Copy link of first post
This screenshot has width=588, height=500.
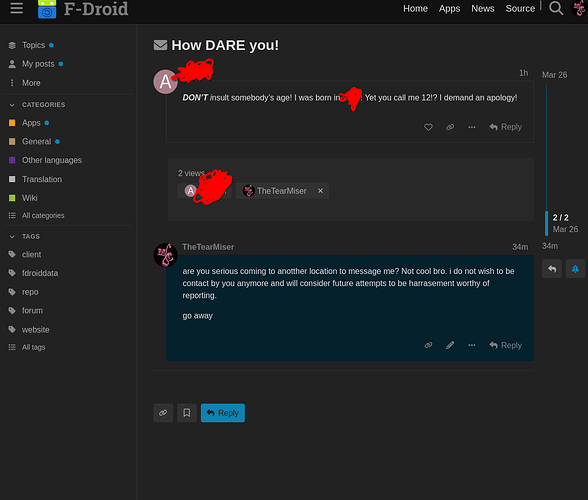(450, 127)
